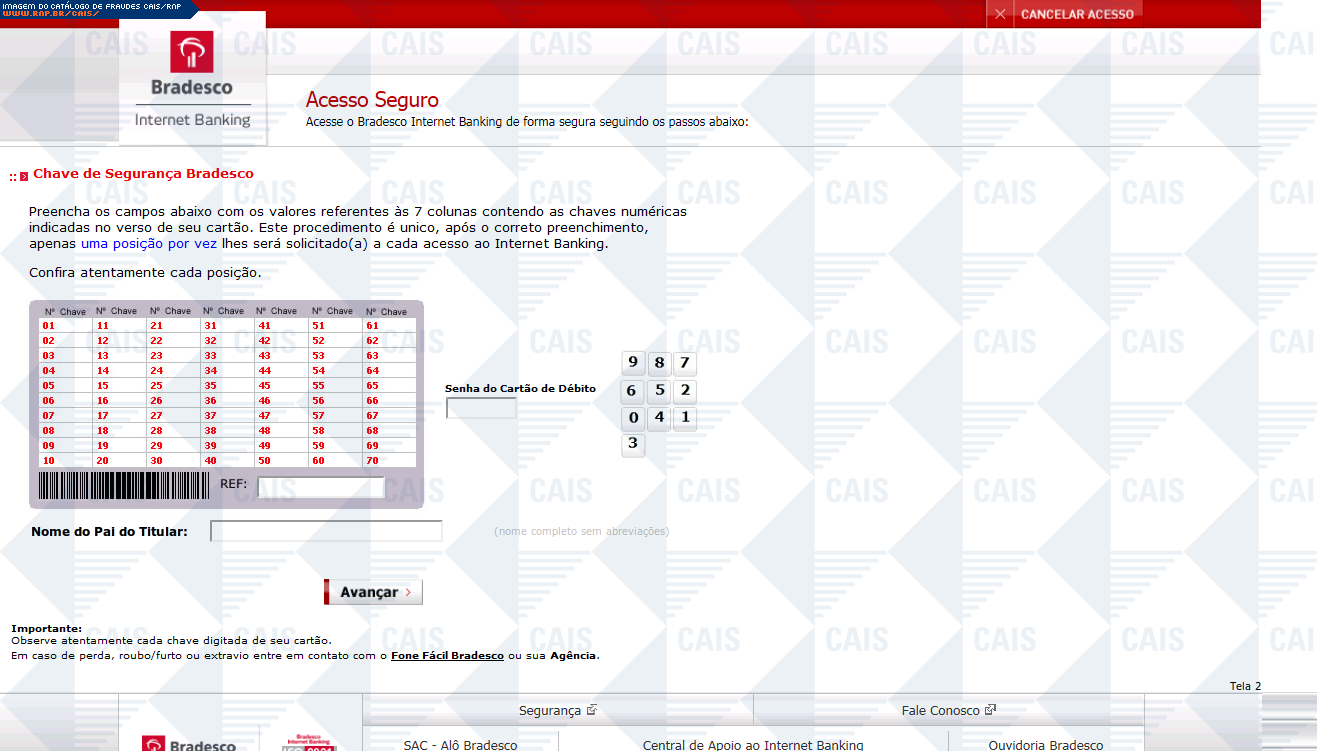This screenshot has height=751, width=1317.
Task: Open the Fone Fácil Bradesco link
Action: click(x=447, y=656)
